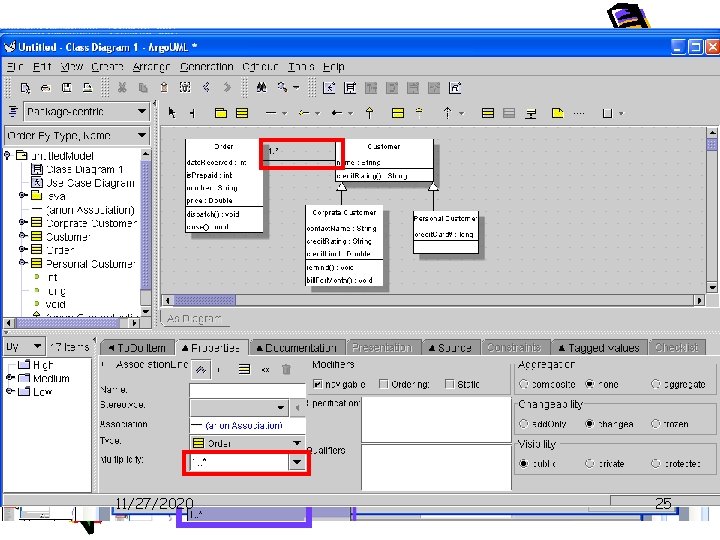The image size is (720, 540).
Task: Select the Generalization arrow tool
Action: 369,112
